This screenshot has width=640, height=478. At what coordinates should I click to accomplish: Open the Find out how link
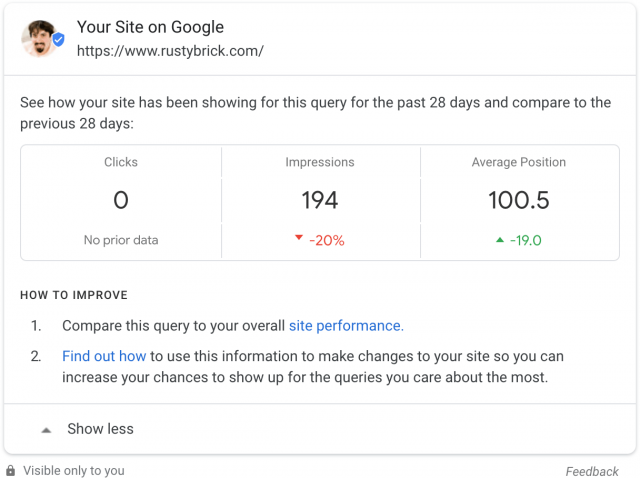tap(104, 356)
